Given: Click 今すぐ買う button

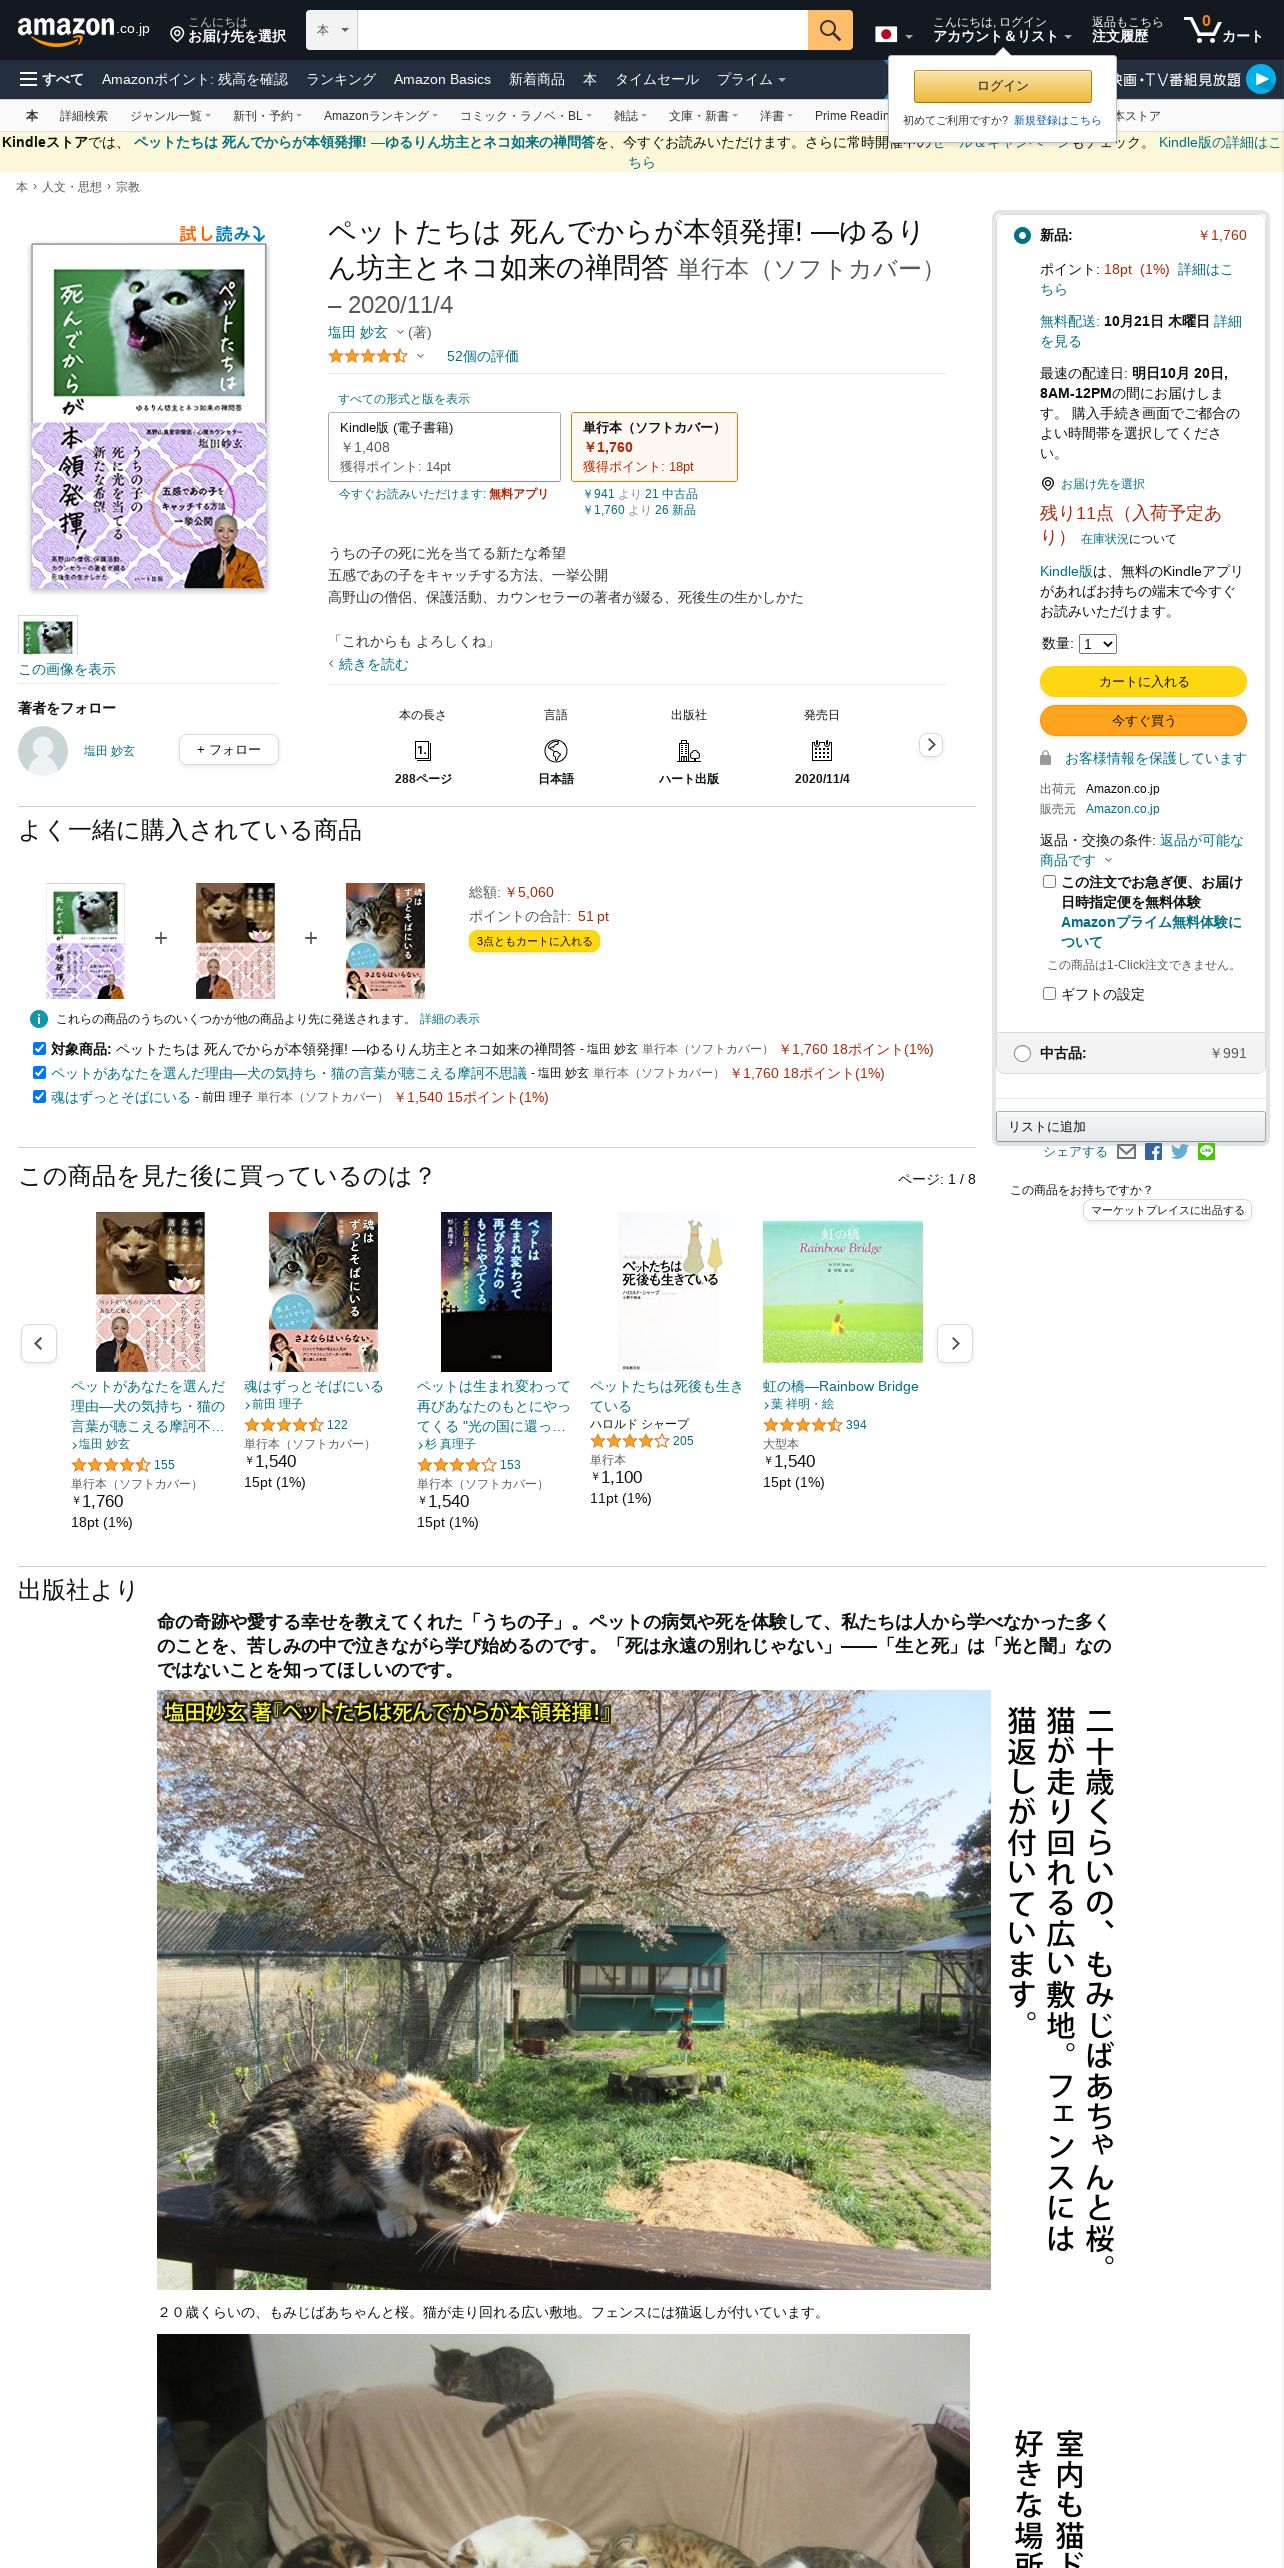Looking at the screenshot, I should click(x=1143, y=720).
